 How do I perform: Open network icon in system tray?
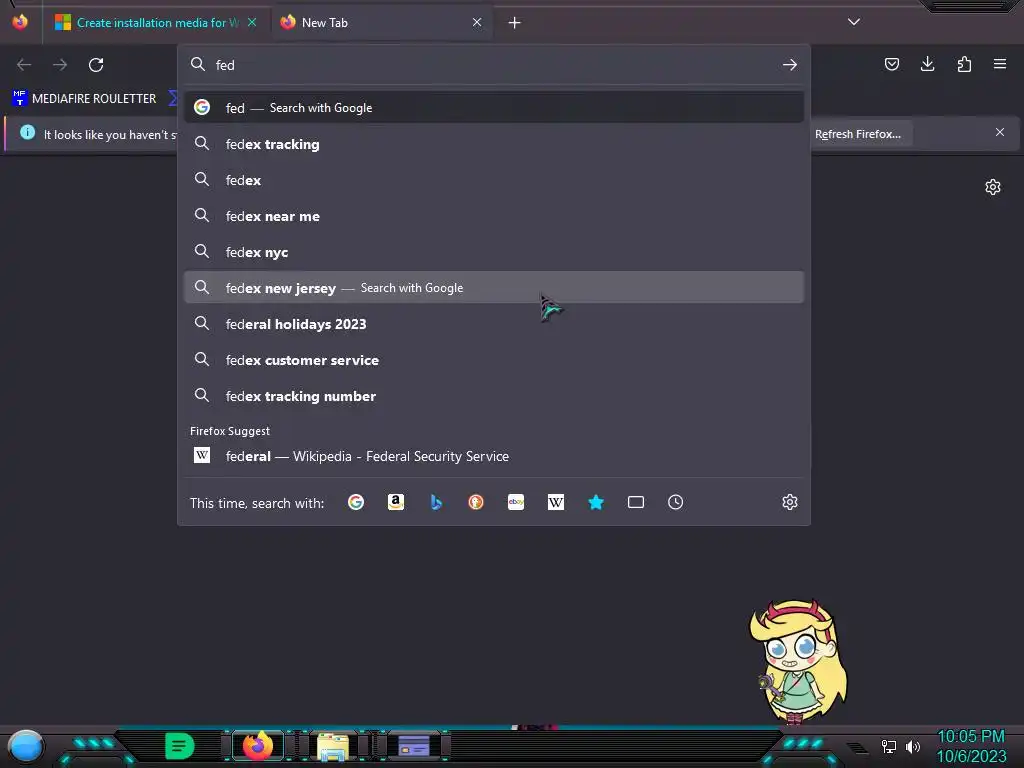(889, 746)
